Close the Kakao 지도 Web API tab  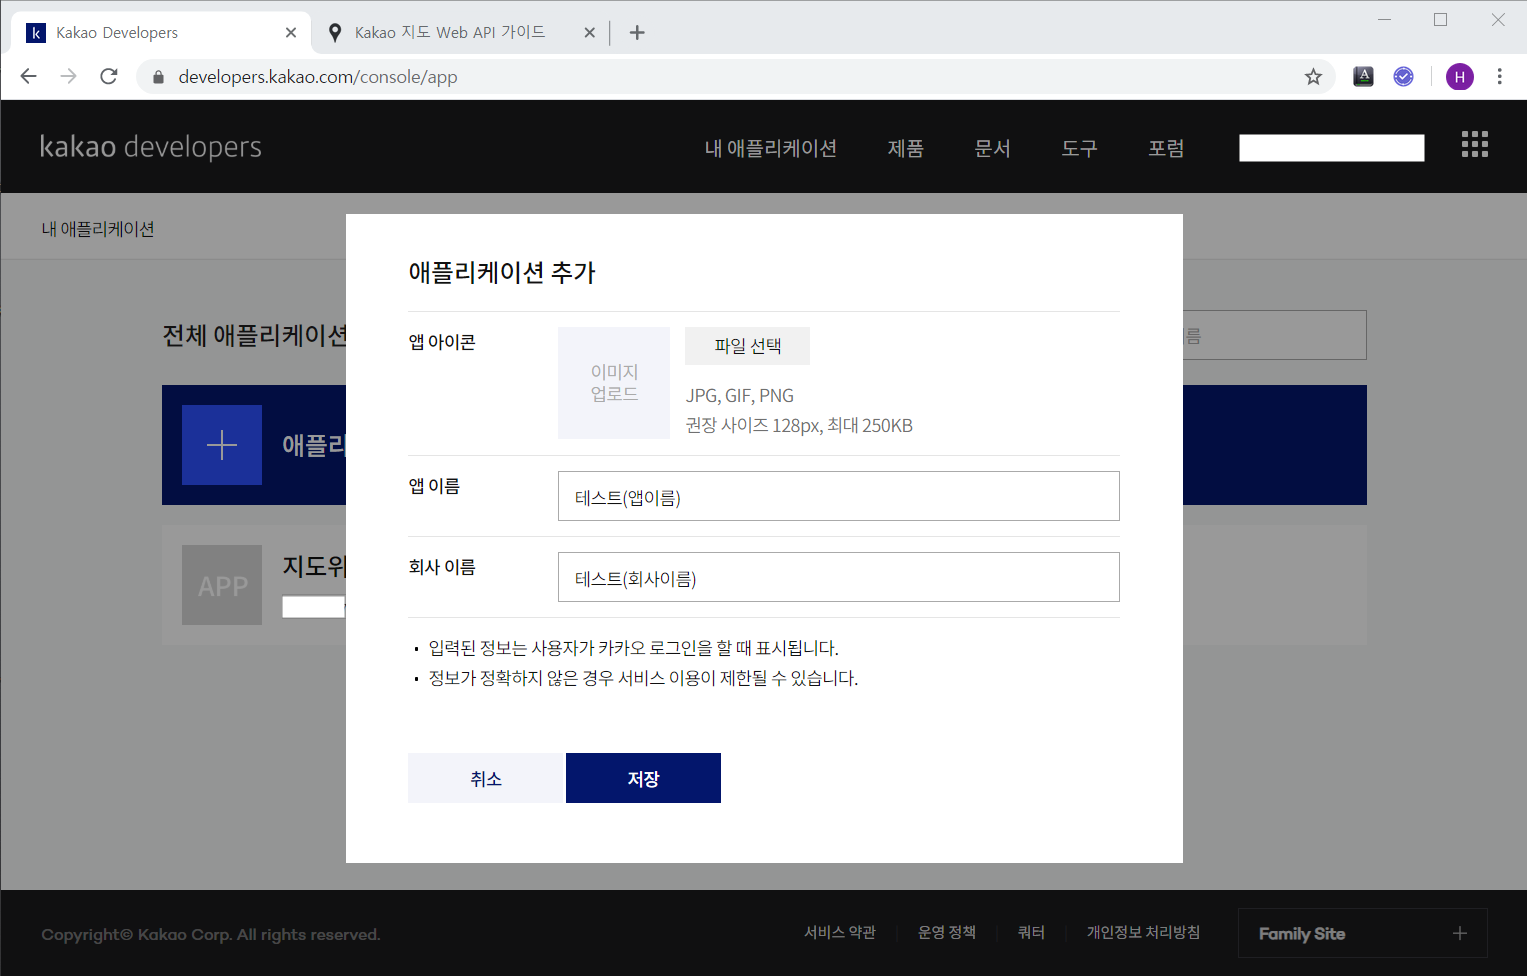(x=589, y=33)
